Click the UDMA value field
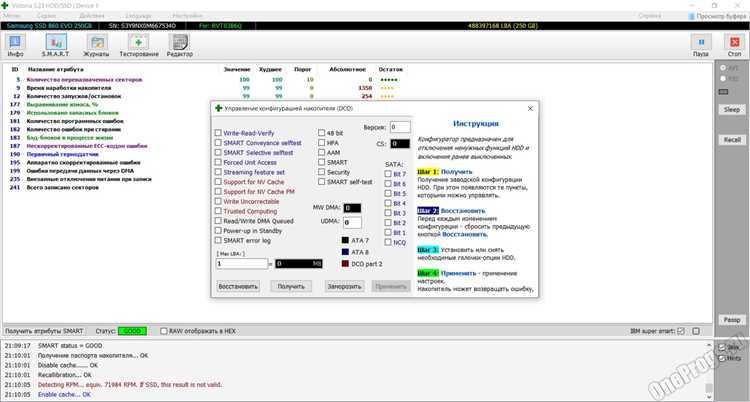 pos(353,223)
